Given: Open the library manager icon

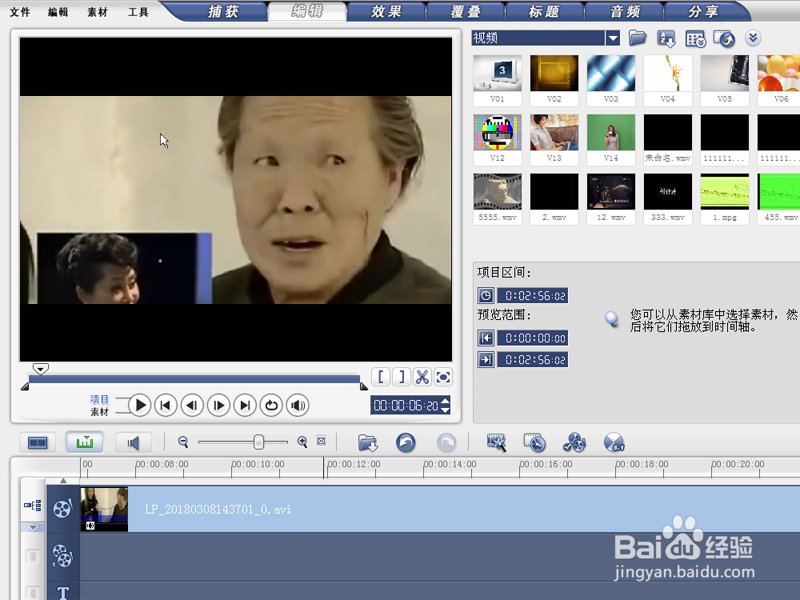Looking at the screenshot, I should point(695,39).
